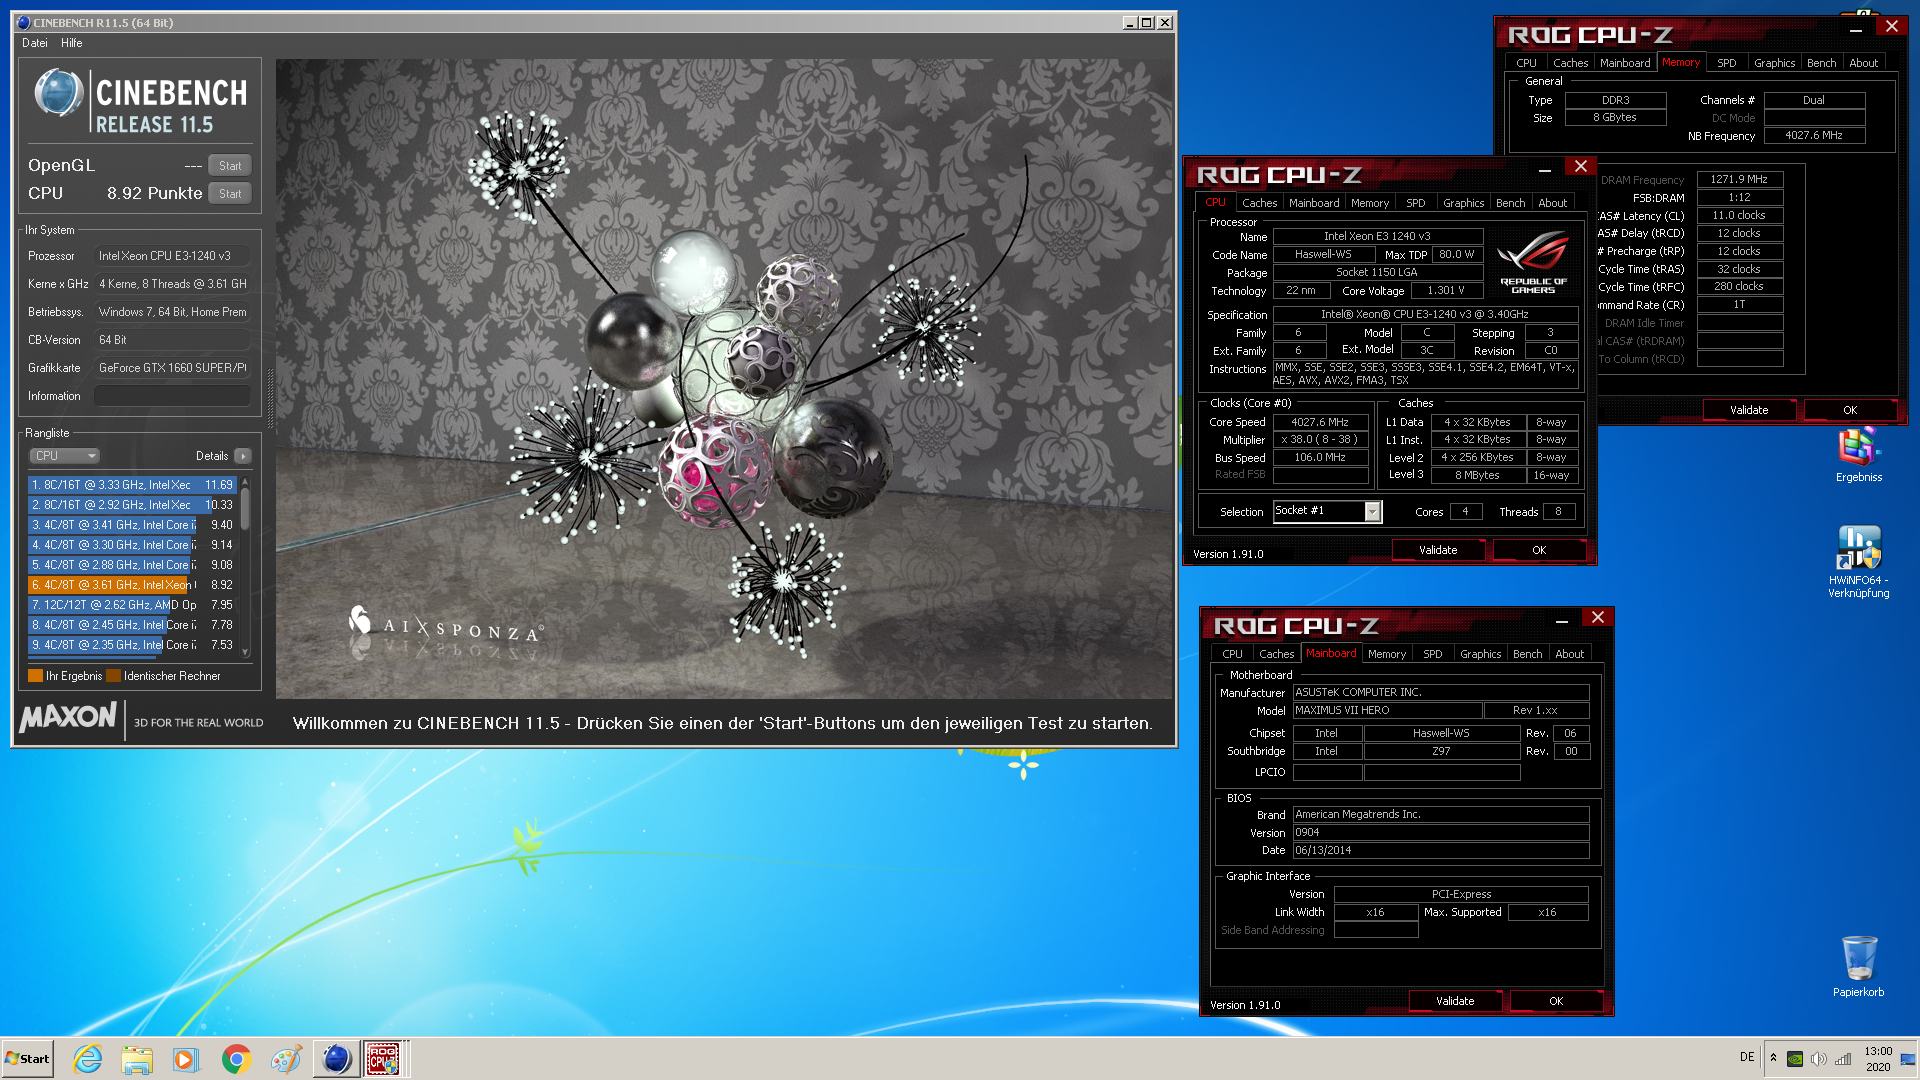Expand ranking Details arrow button
The image size is (1920, 1080).
click(x=243, y=456)
